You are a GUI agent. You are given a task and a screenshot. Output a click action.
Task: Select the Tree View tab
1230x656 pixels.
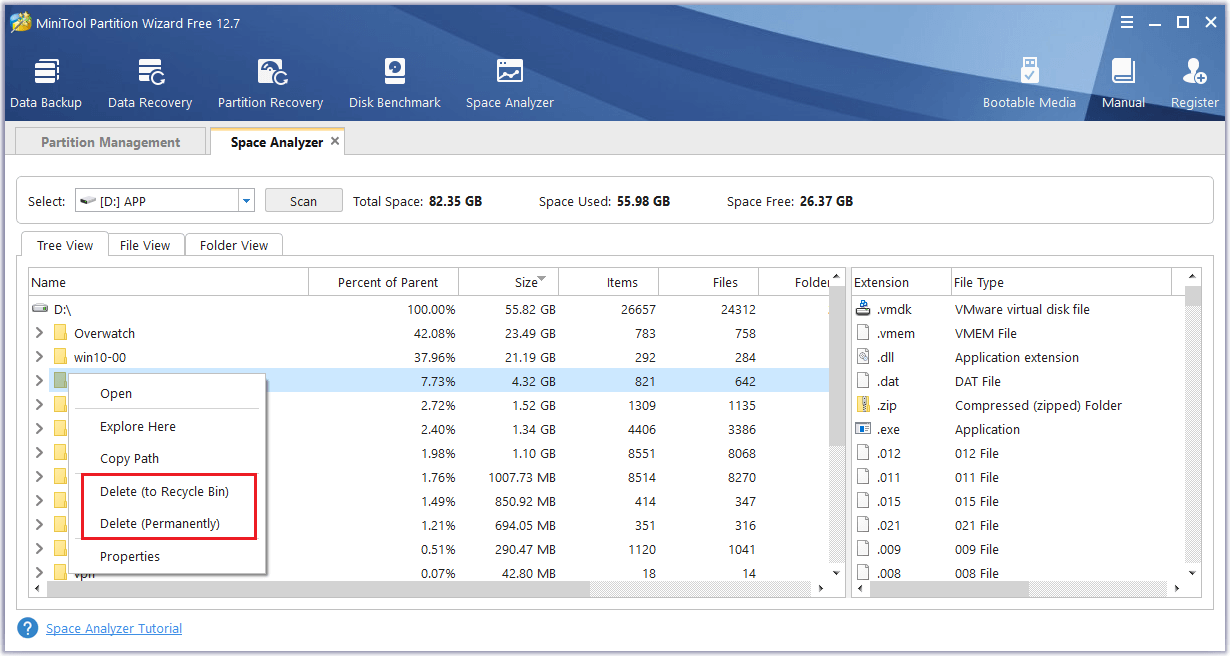click(65, 245)
